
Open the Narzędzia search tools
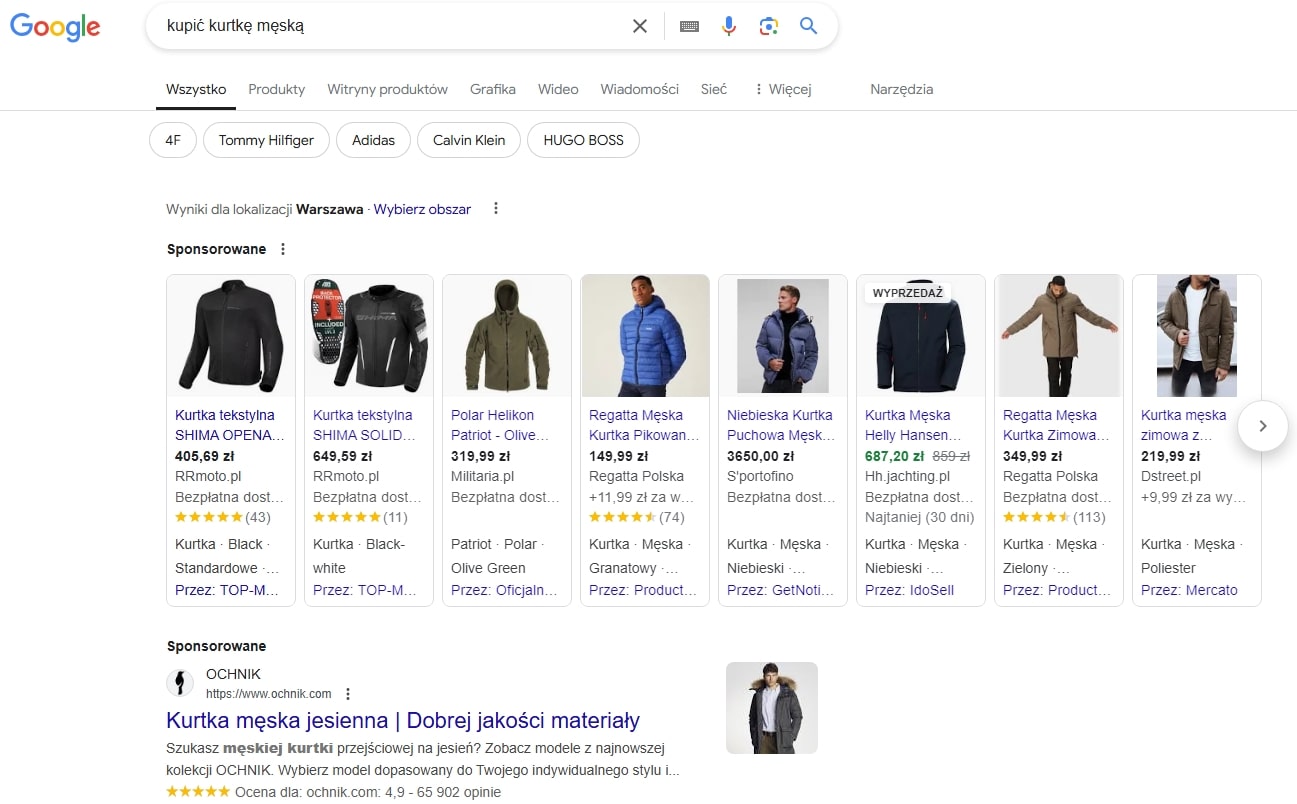(901, 89)
